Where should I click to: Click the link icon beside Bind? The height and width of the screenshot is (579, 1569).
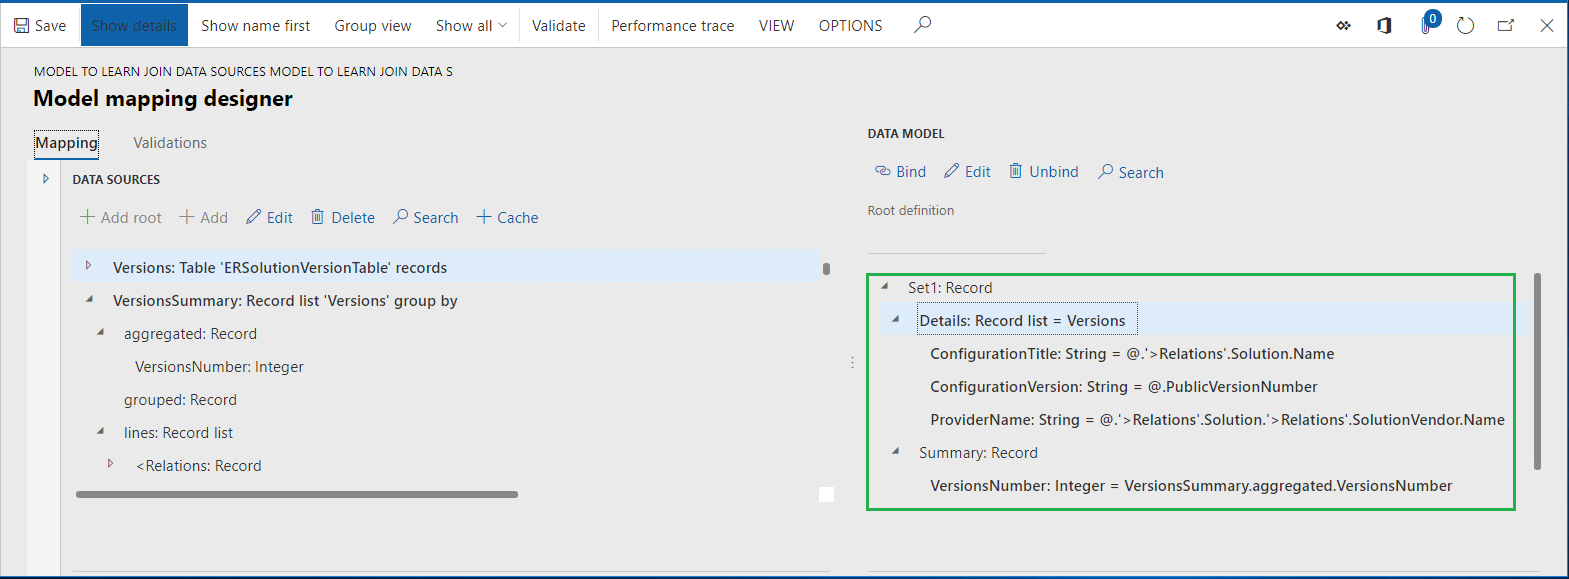(x=883, y=171)
